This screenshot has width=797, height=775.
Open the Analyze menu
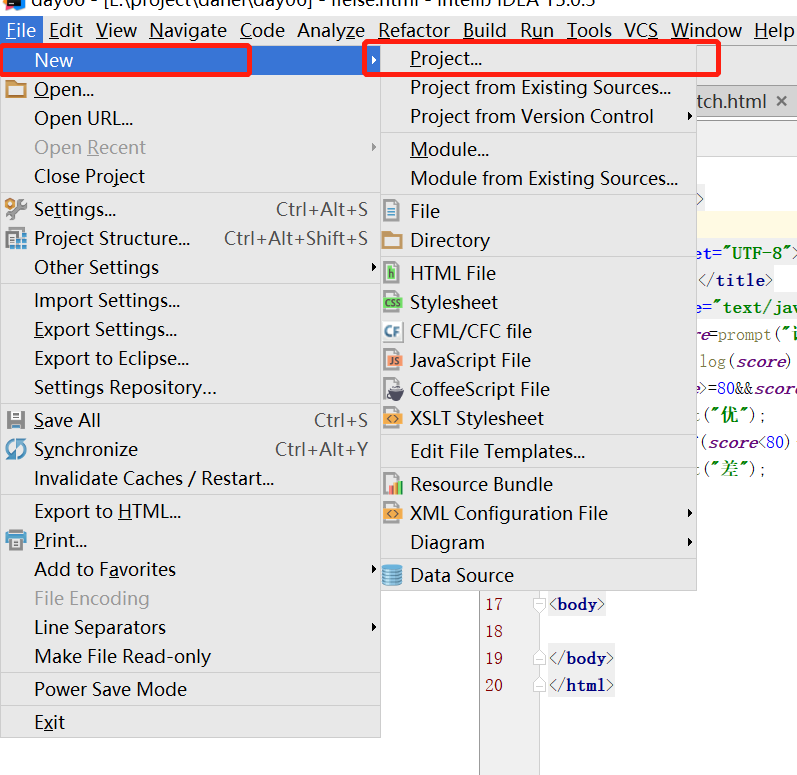click(331, 30)
